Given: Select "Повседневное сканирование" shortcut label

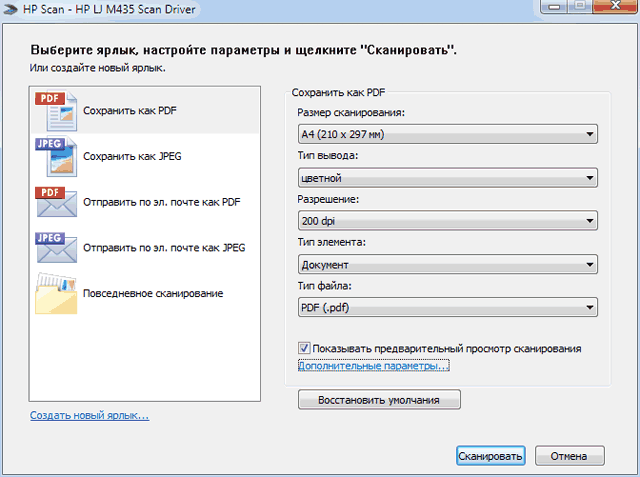Looking at the screenshot, I should 152,293.
